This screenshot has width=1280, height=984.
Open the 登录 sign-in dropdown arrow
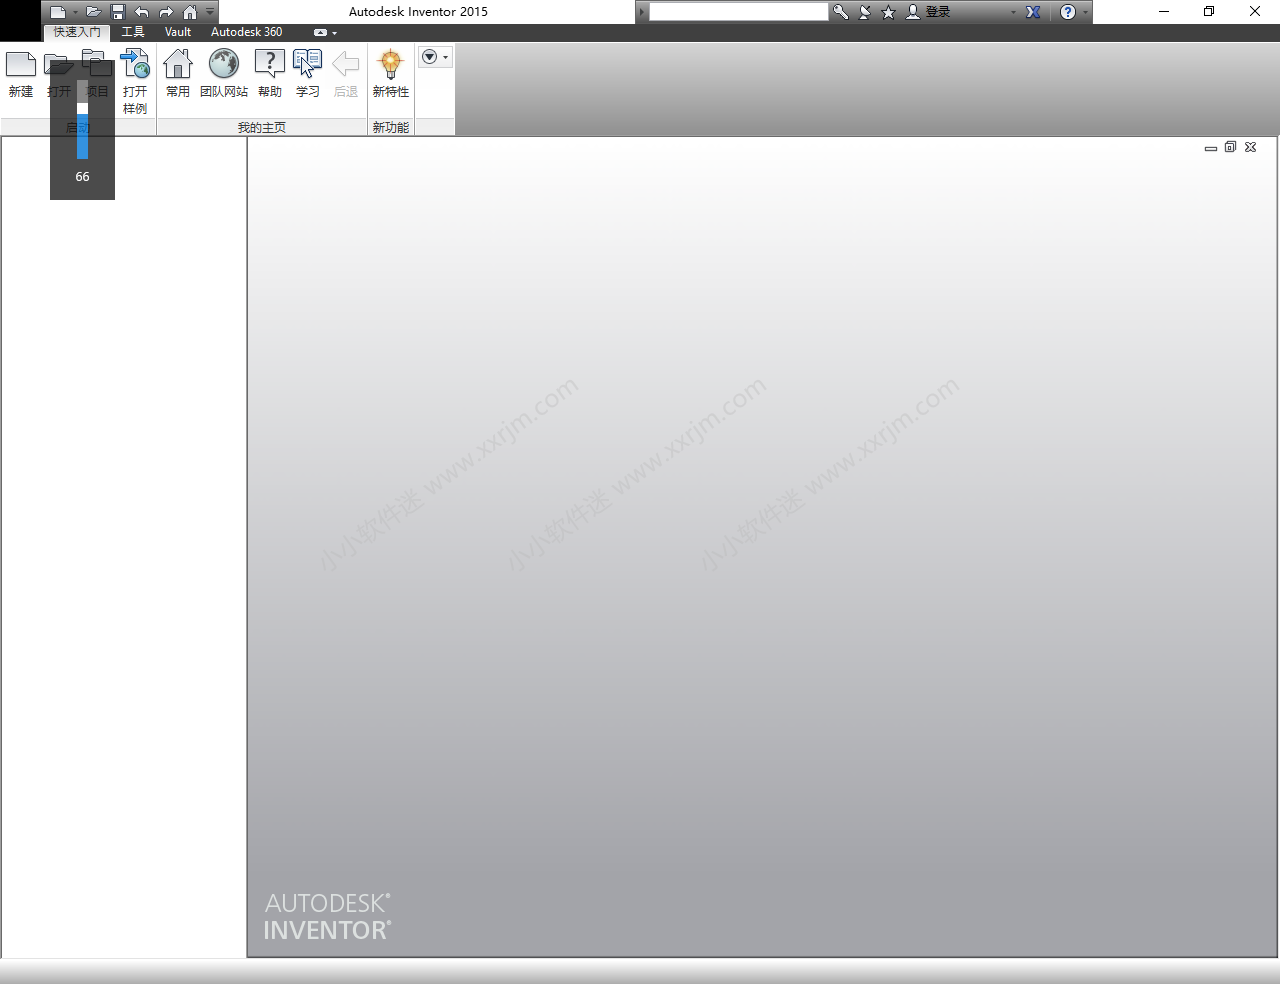coord(1013,12)
